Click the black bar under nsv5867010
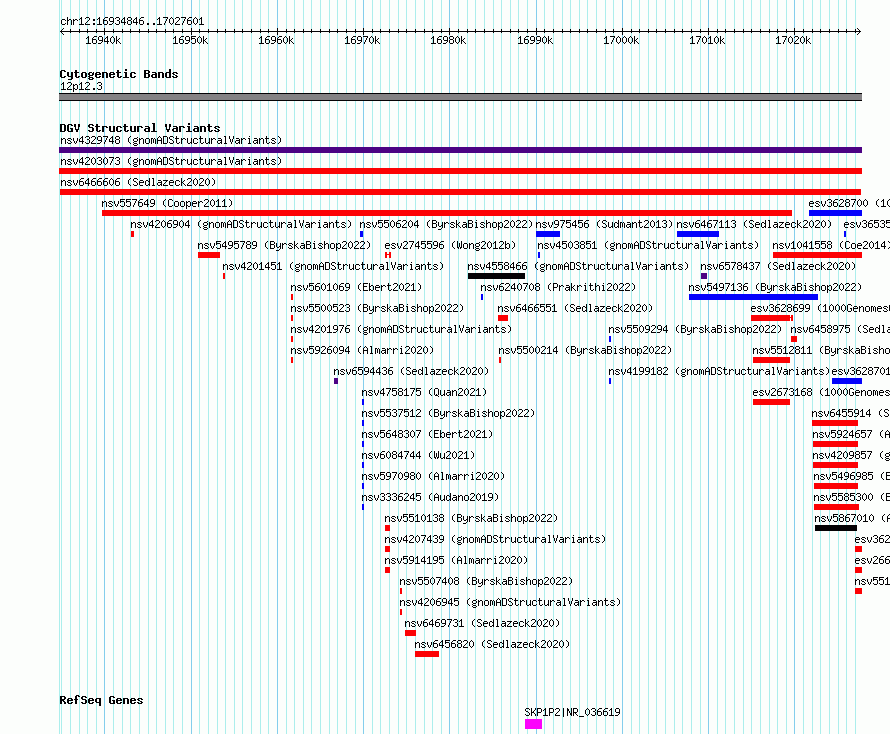The image size is (890, 734). [x=836, y=528]
